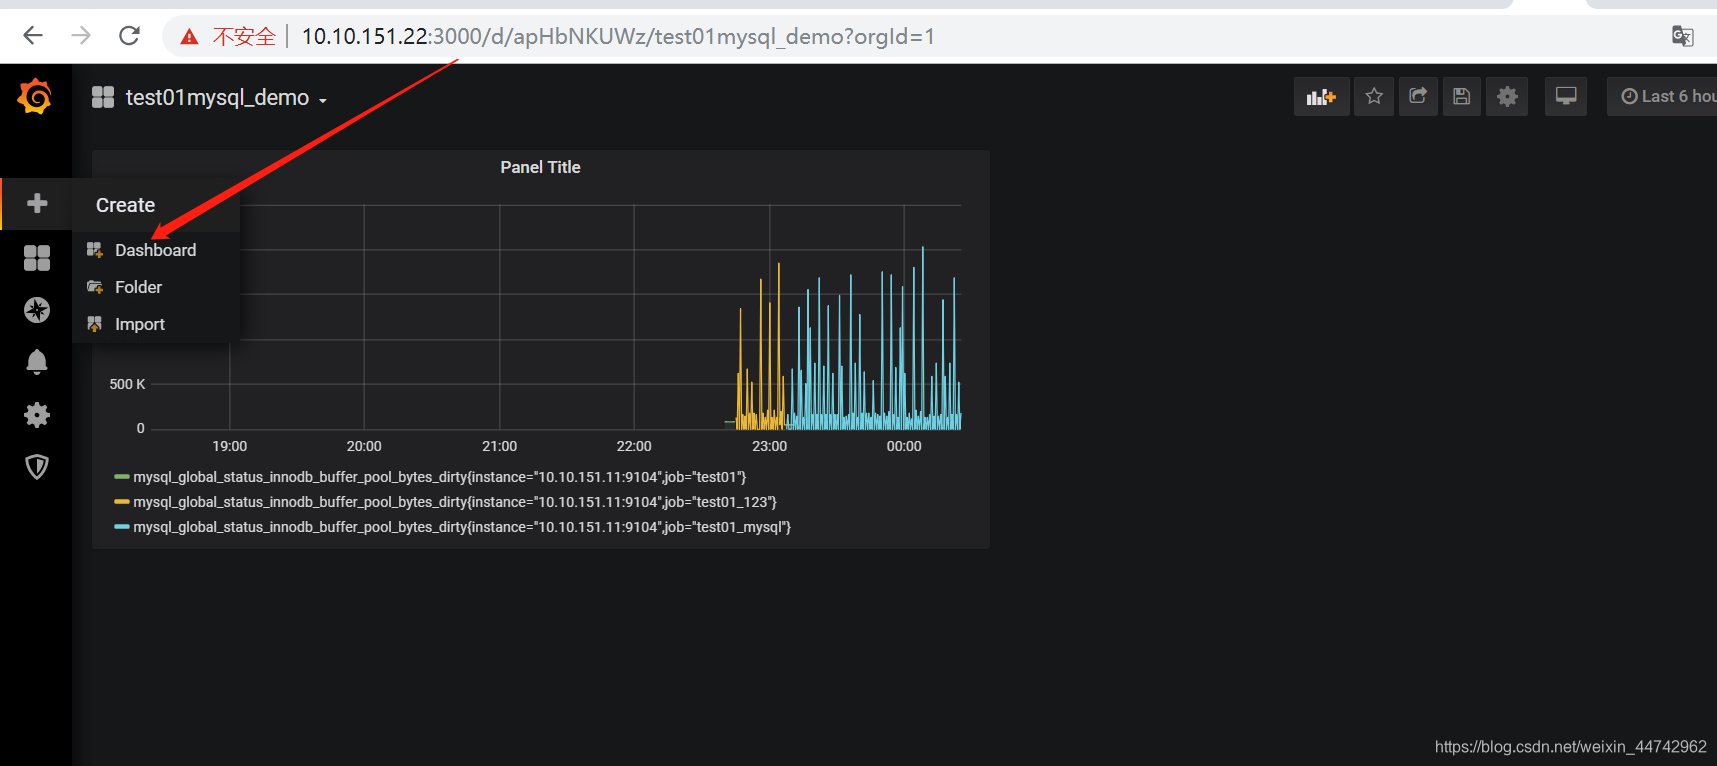The image size is (1717, 766).
Task: Open the Explore compass icon in sidebar
Action: [37, 310]
